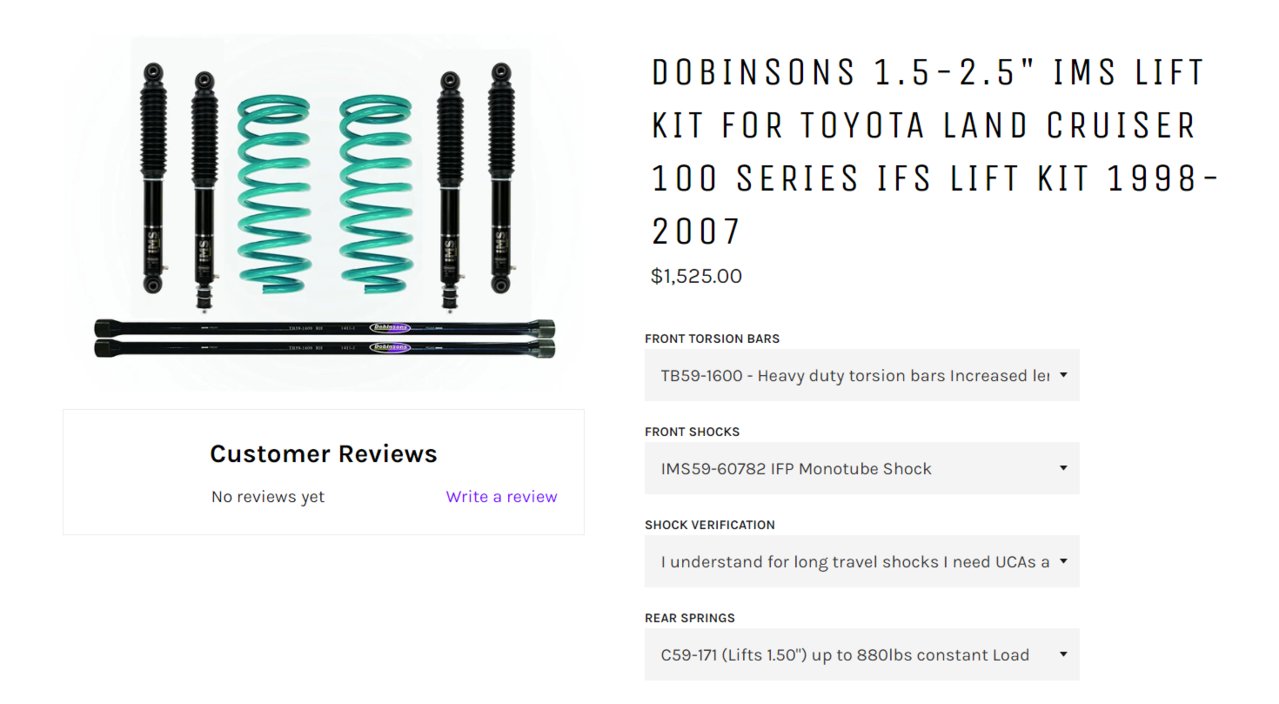Open the Write a review link
This screenshot has height=704, width=1279.
(x=501, y=496)
